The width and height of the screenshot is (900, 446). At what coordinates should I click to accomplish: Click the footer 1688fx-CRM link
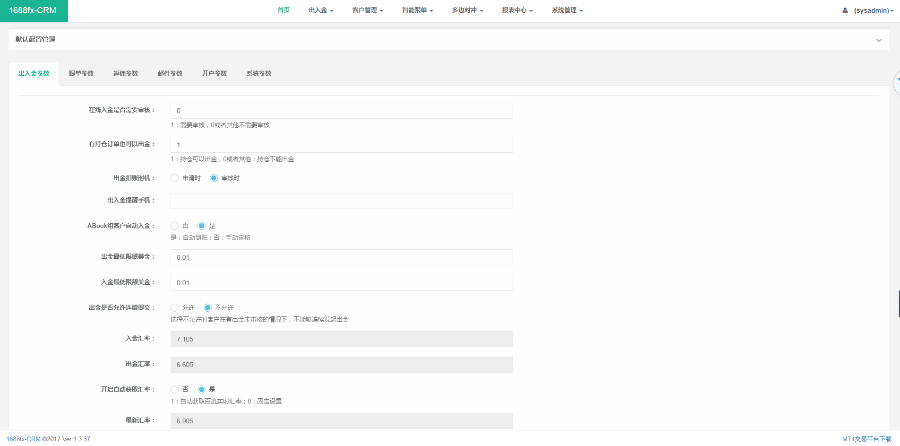tap(23, 439)
